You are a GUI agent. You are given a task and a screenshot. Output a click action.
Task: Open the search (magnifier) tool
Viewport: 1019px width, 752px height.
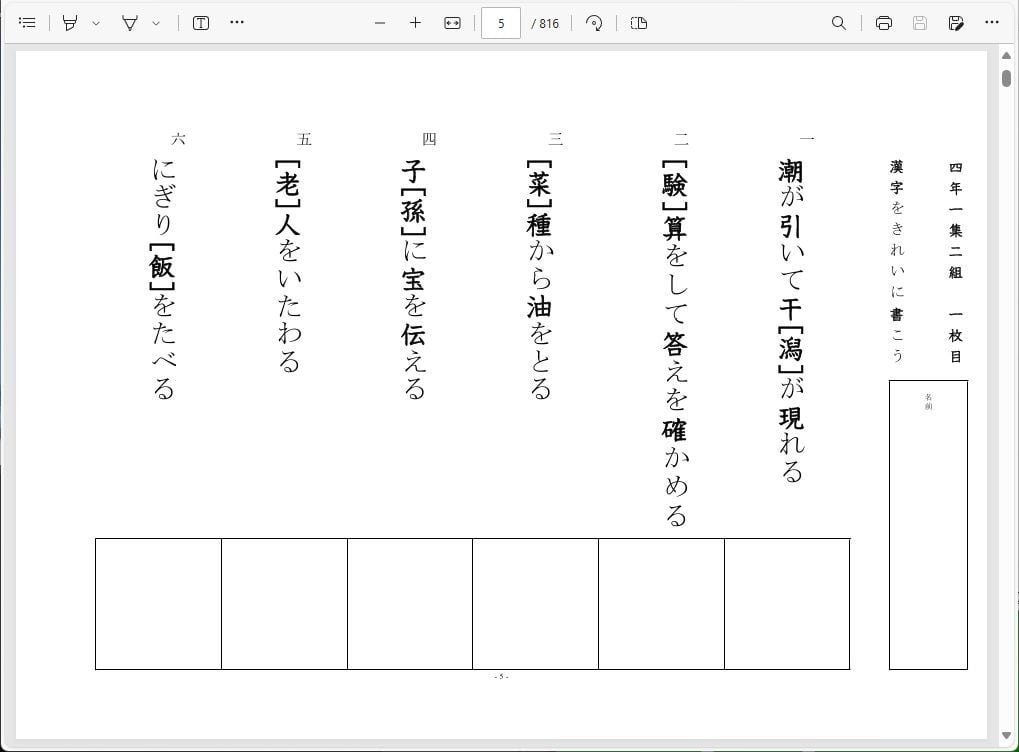[x=839, y=23]
